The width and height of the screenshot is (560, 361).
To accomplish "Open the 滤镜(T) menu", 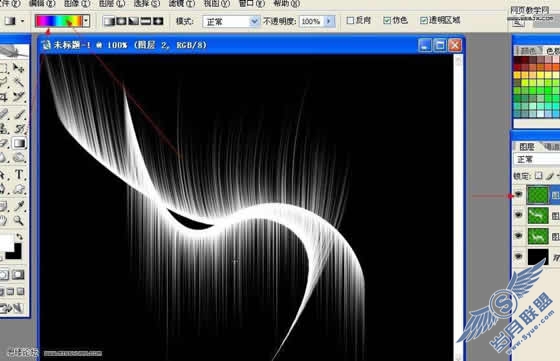I will point(182,4).
